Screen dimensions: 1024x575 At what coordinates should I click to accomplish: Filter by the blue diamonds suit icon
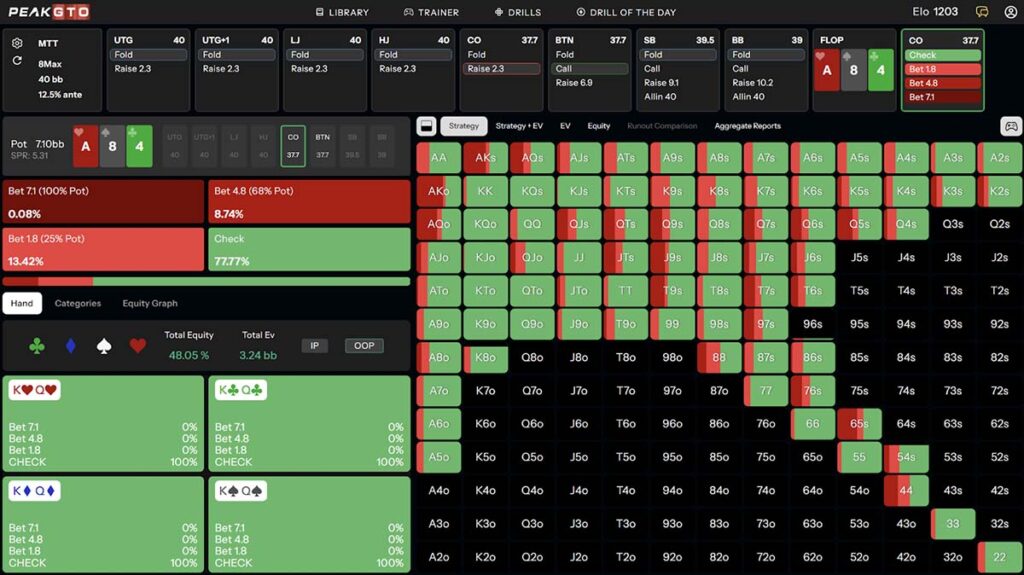70,346
